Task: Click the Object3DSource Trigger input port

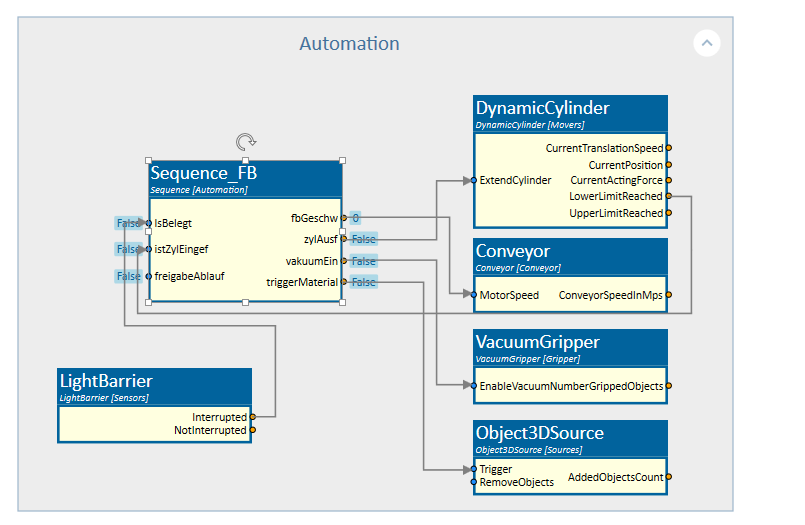Action: click(474, 469)
